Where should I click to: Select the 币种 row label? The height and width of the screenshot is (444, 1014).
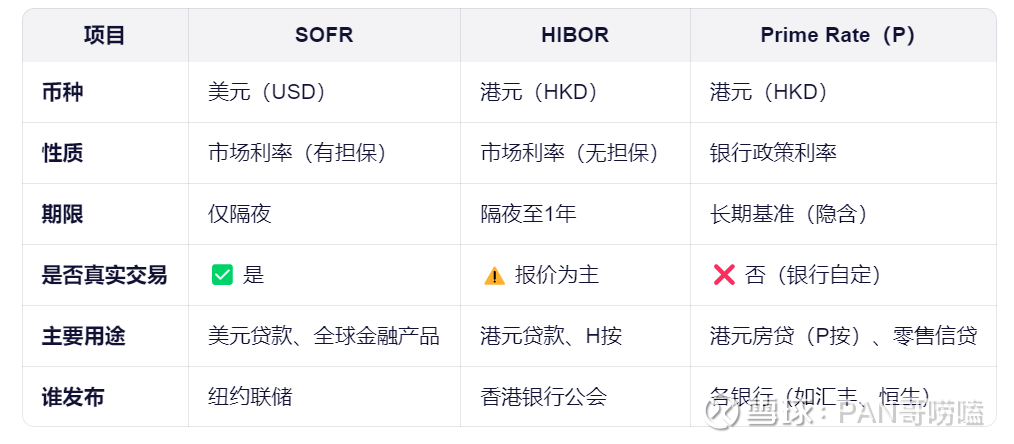coord(63,93)
